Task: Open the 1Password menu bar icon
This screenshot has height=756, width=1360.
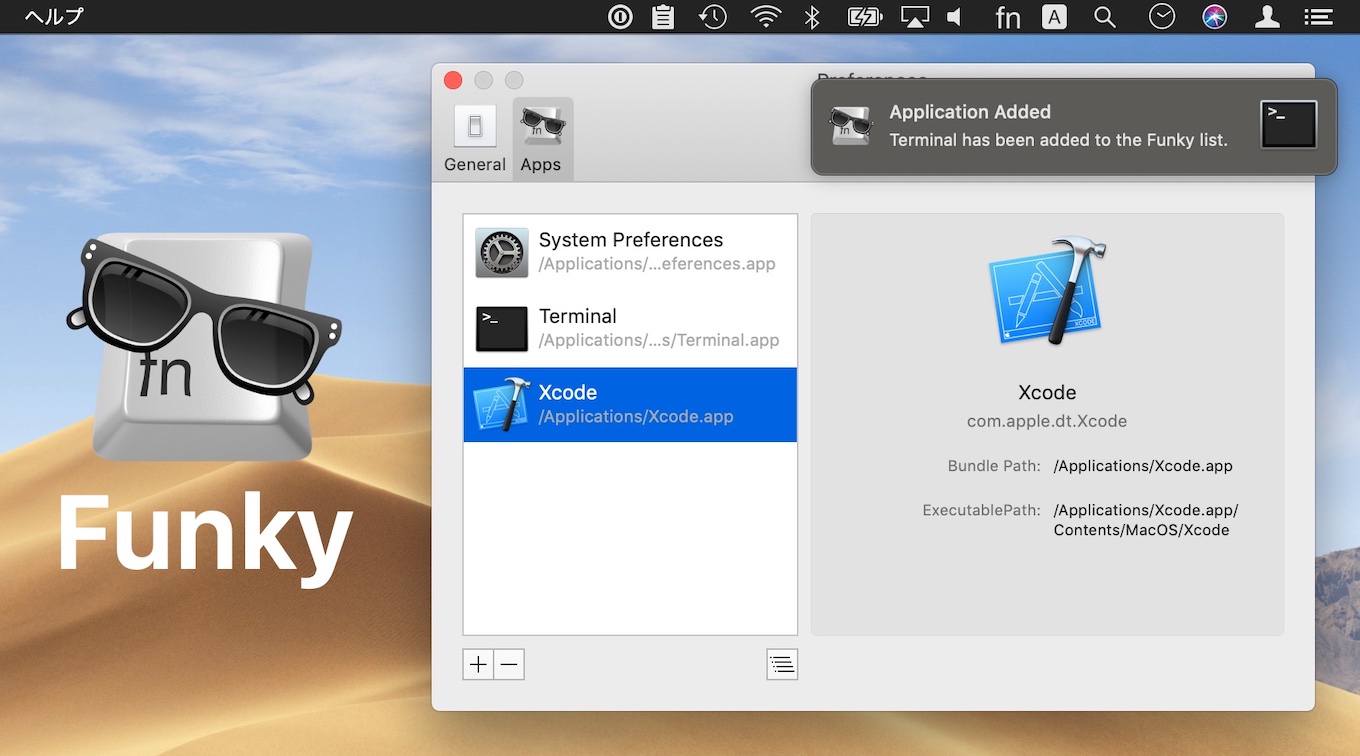Action: (x=620, y=16)
